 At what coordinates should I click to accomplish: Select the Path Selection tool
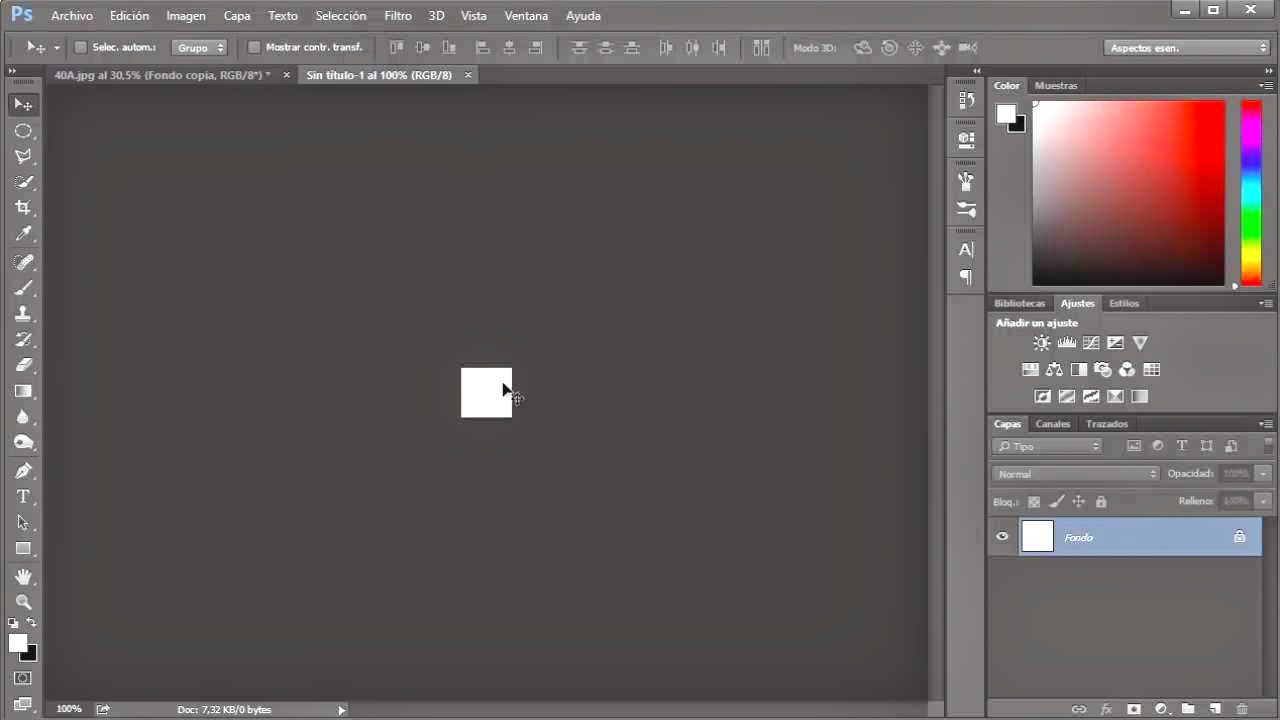click(23, 523)
